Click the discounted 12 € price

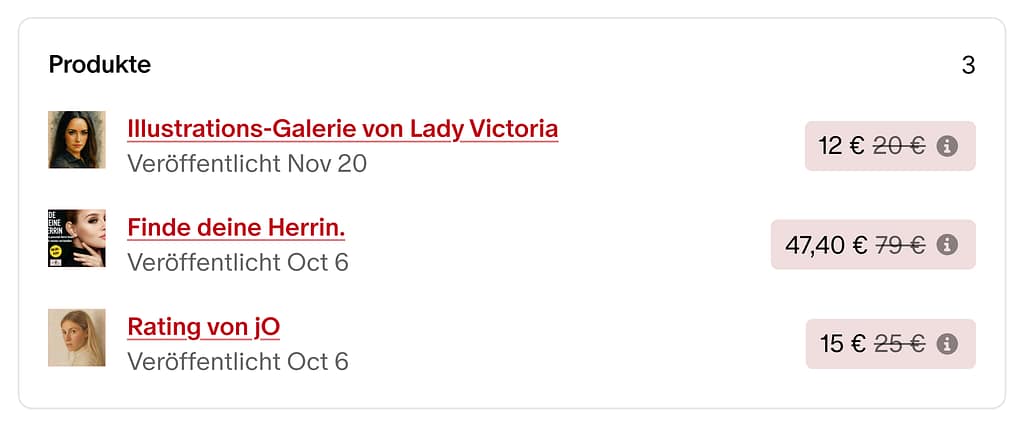[x=841, y=146]
